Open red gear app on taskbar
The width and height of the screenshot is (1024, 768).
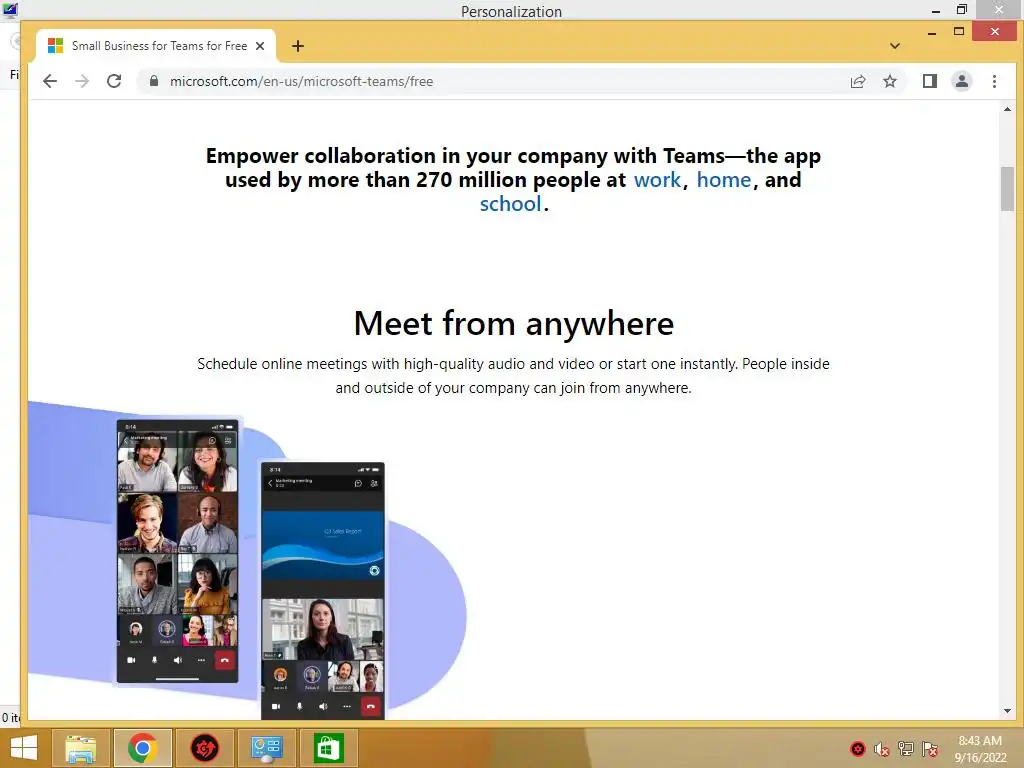[x=204, y=748]
